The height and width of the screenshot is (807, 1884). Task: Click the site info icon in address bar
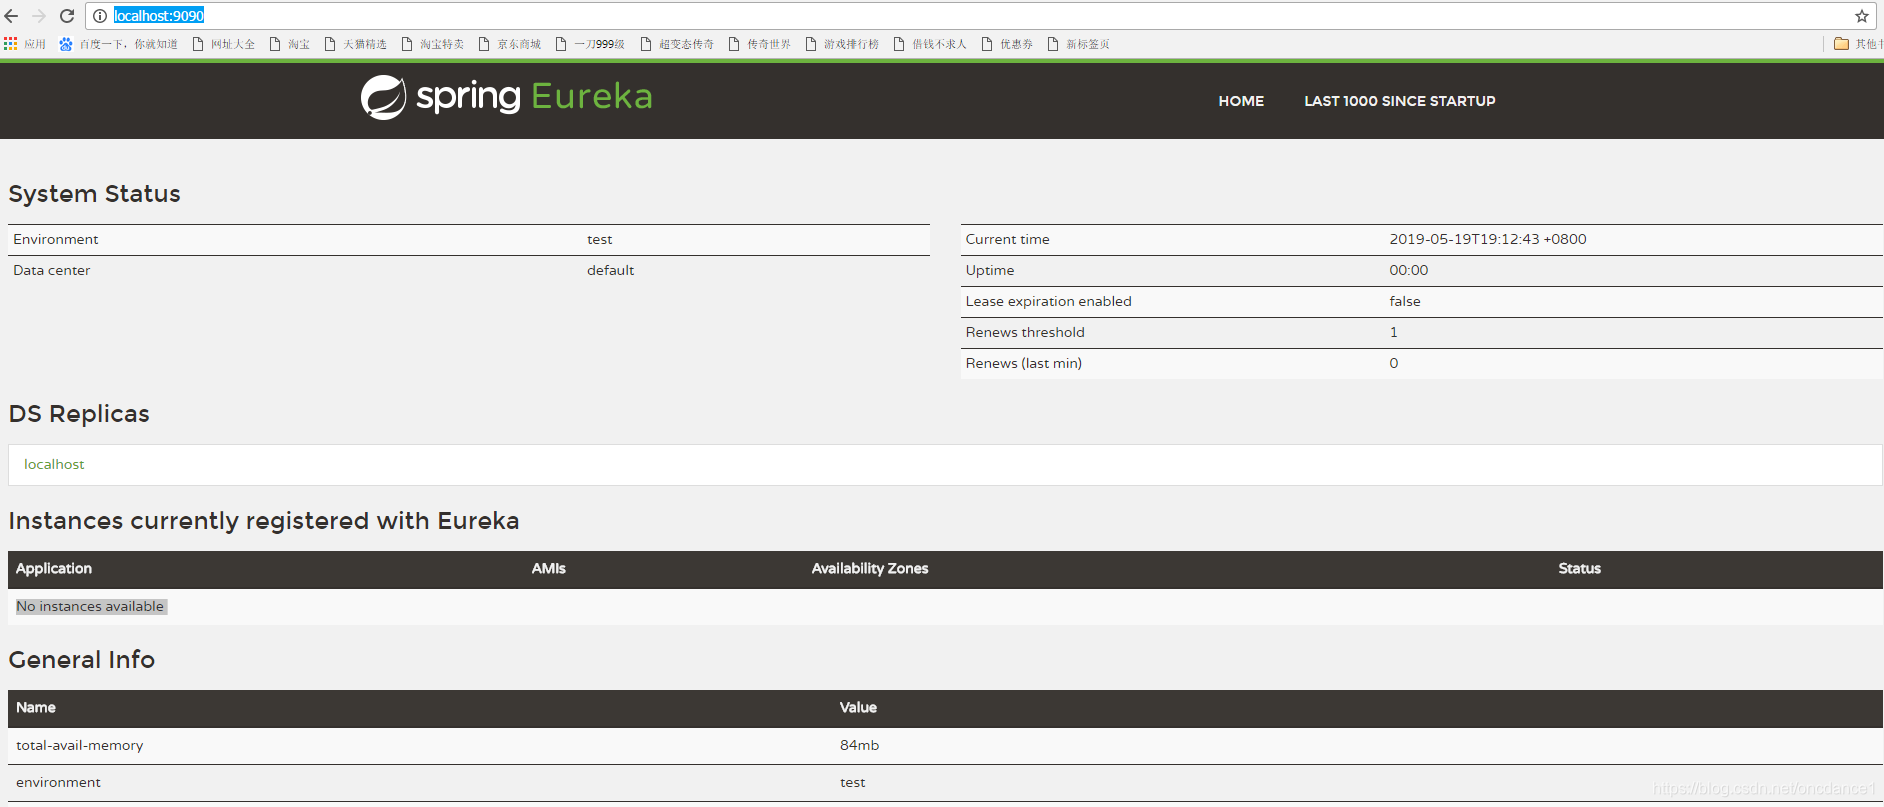pyautogui.click(x=100, y=16)
